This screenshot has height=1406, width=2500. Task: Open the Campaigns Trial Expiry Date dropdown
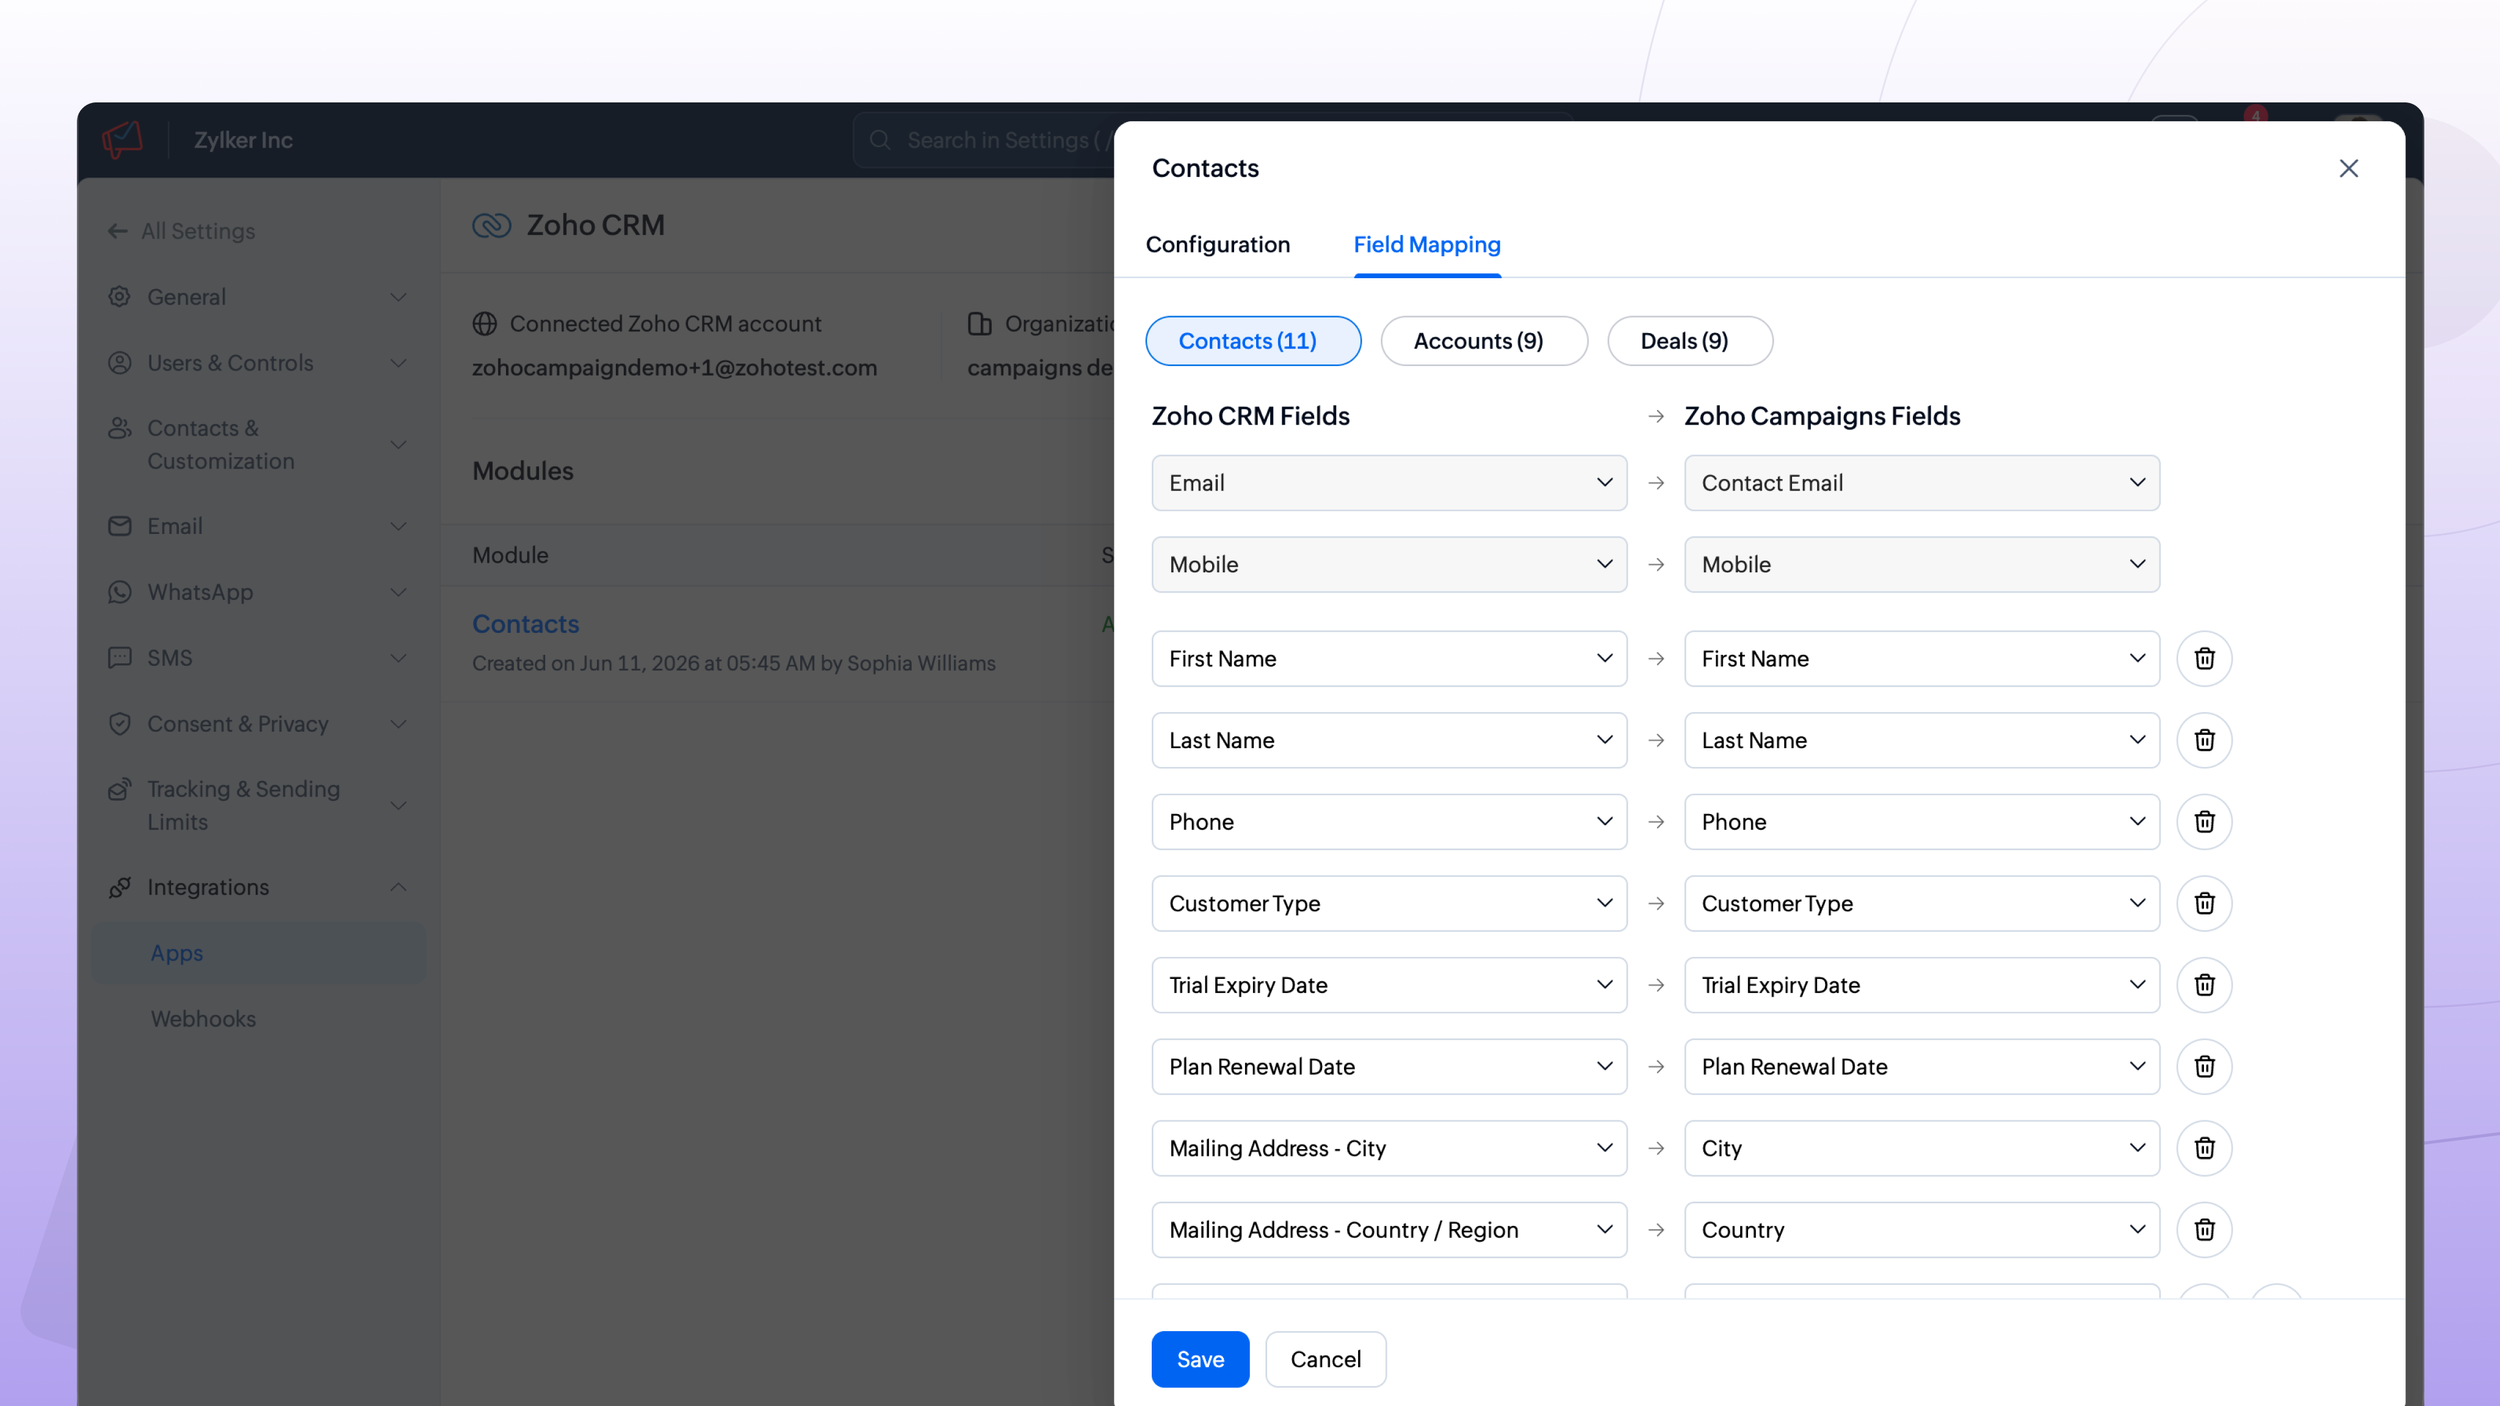click(1921, 986)
